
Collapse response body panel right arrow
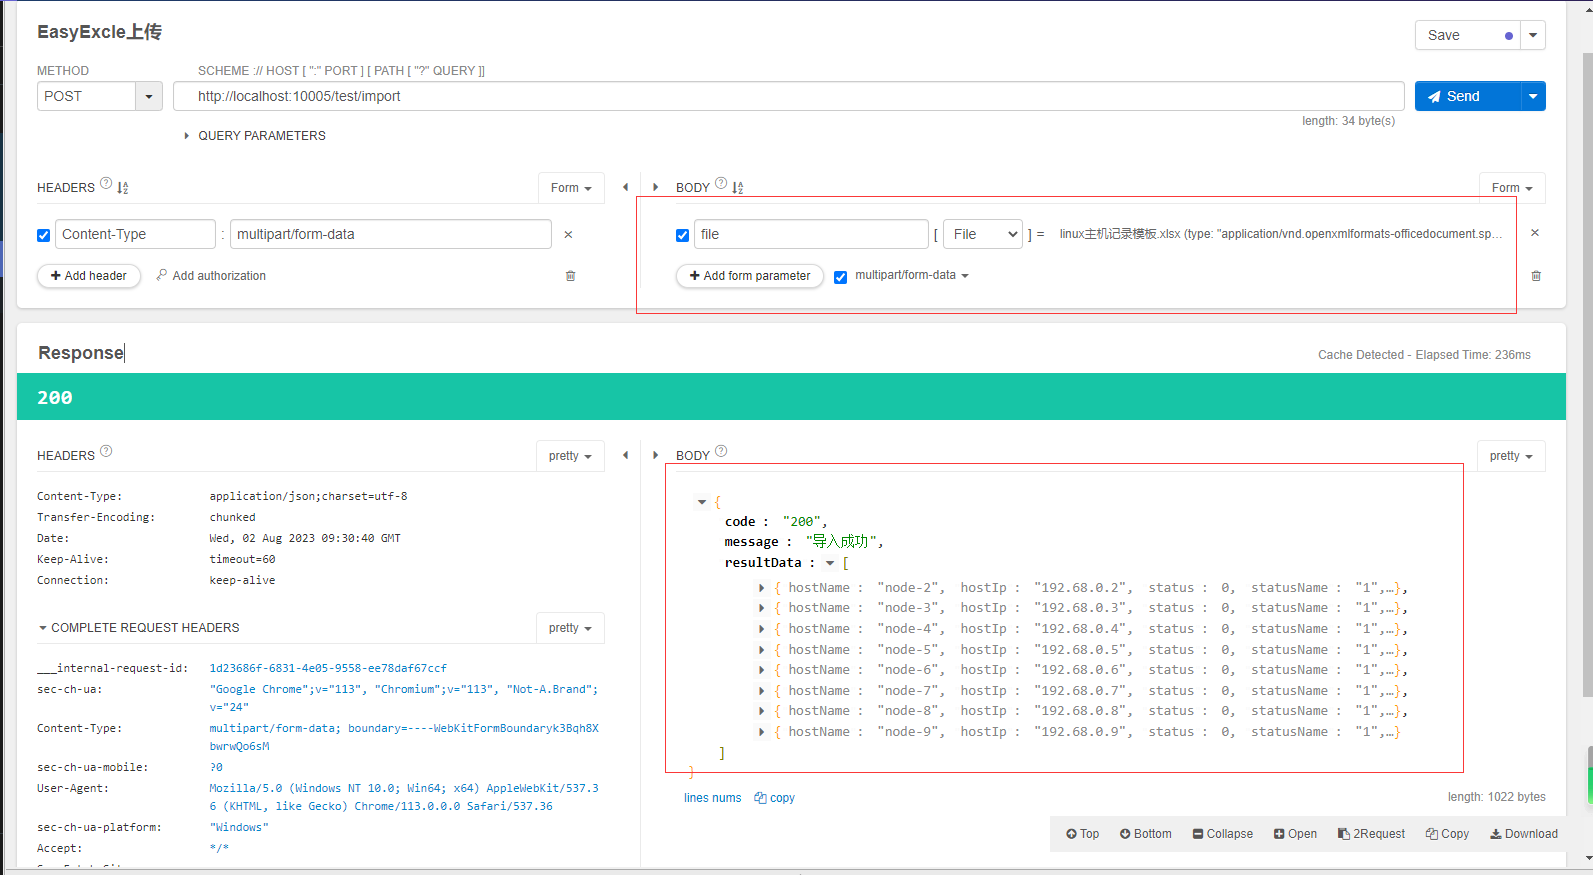pos(655,455)
